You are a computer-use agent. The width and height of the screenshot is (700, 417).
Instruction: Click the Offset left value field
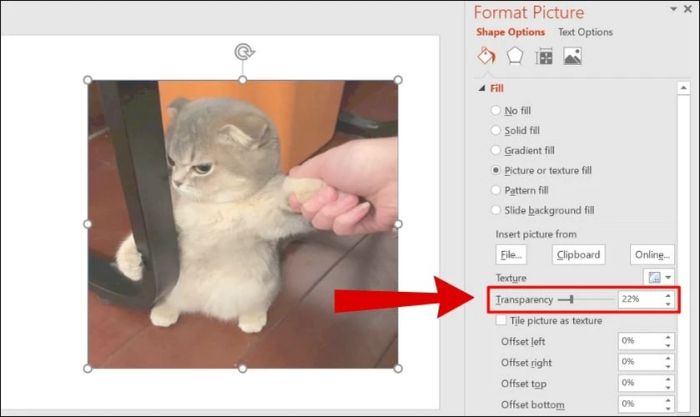click(640, 341)
